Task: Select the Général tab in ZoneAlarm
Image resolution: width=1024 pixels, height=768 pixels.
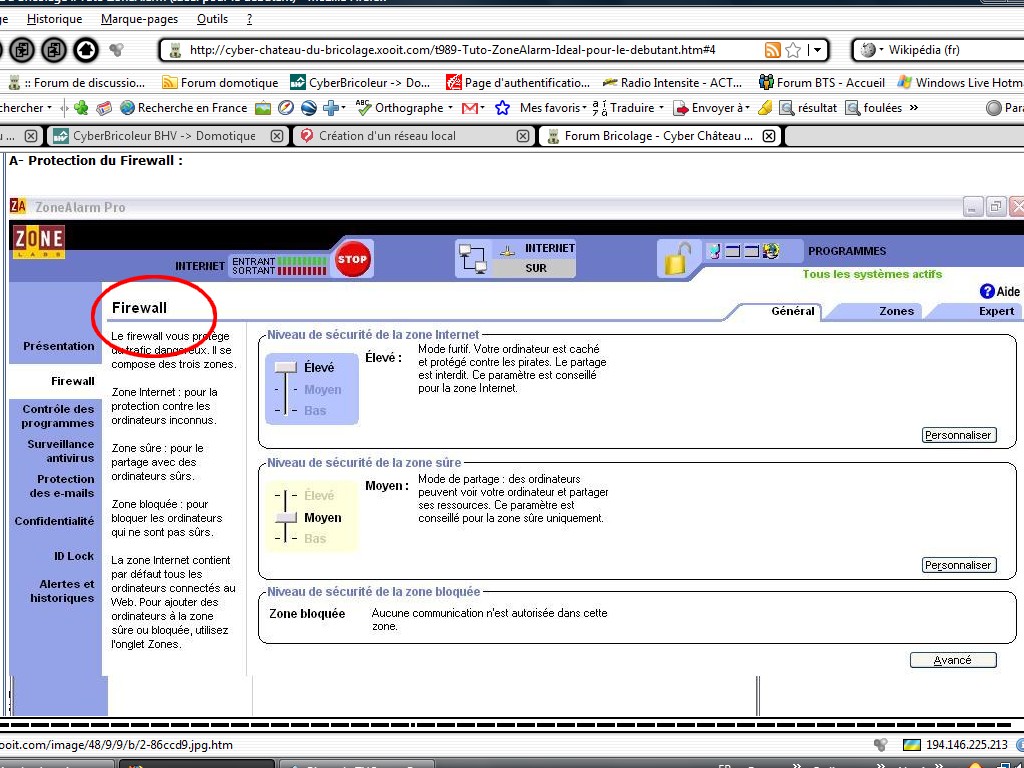Action: tap(793, 311)
